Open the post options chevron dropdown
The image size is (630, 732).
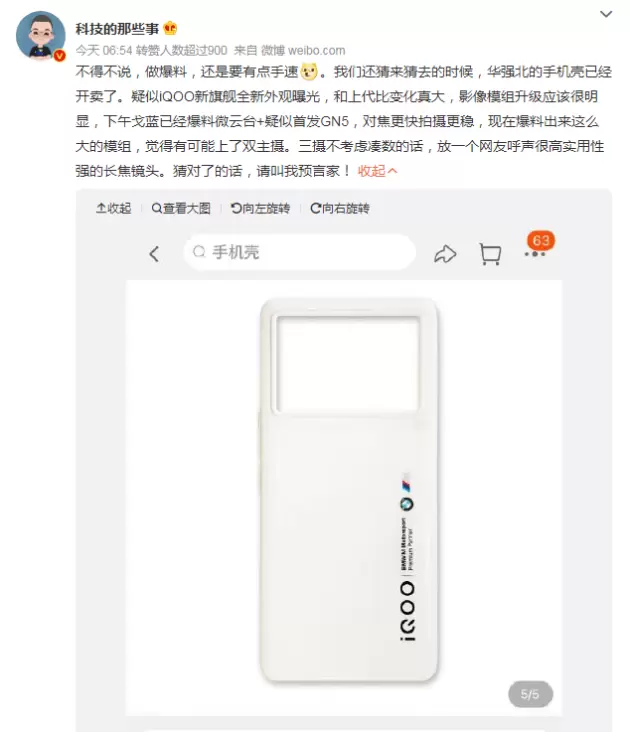coord(606,14)
